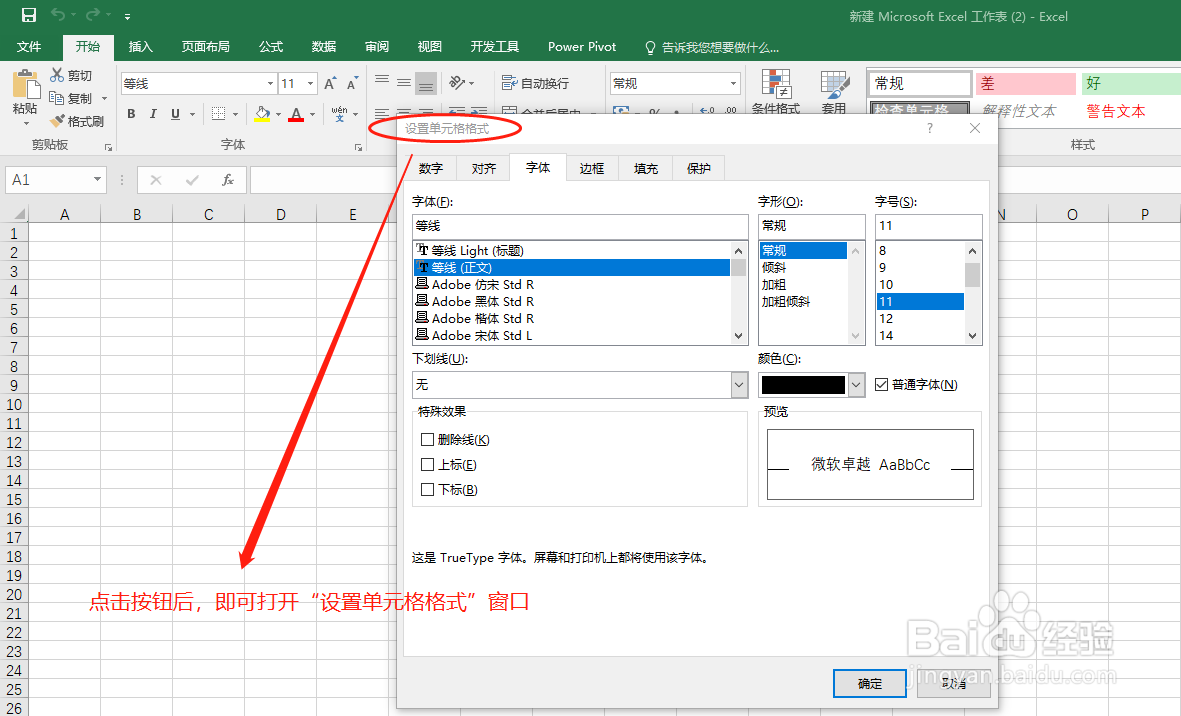
Task: Click the dialog help question mark
Action: (930, 129)
